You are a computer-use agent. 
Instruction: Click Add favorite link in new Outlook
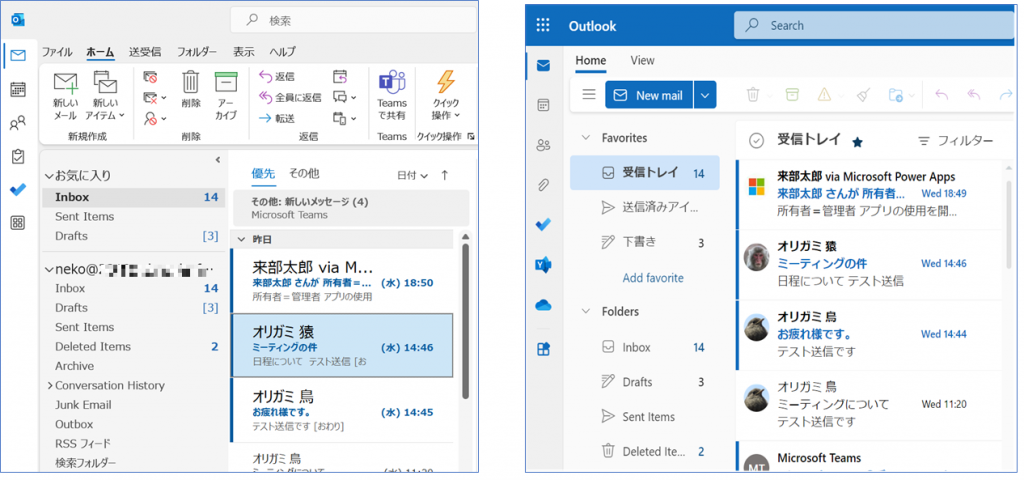pos(653,278)
